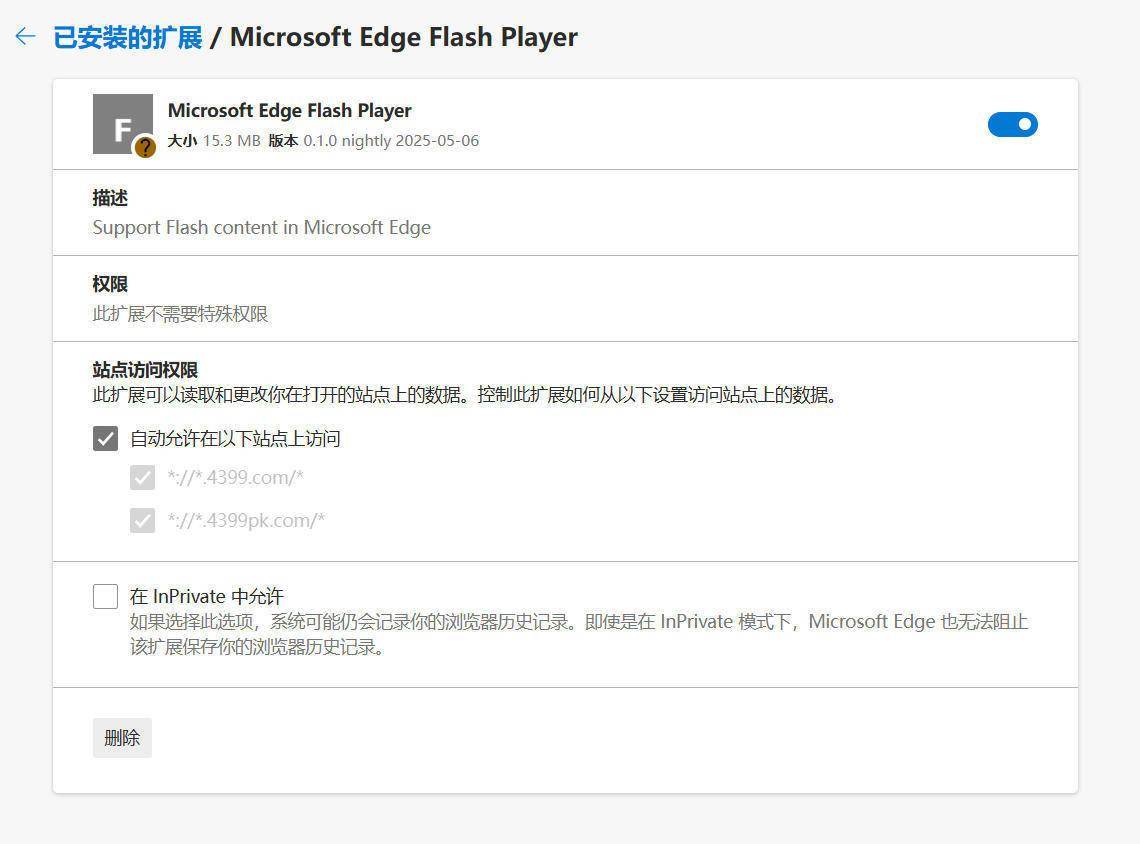Click the *.4399.com site checkbox
This screenshot has height=844, width=1140.
142,478
